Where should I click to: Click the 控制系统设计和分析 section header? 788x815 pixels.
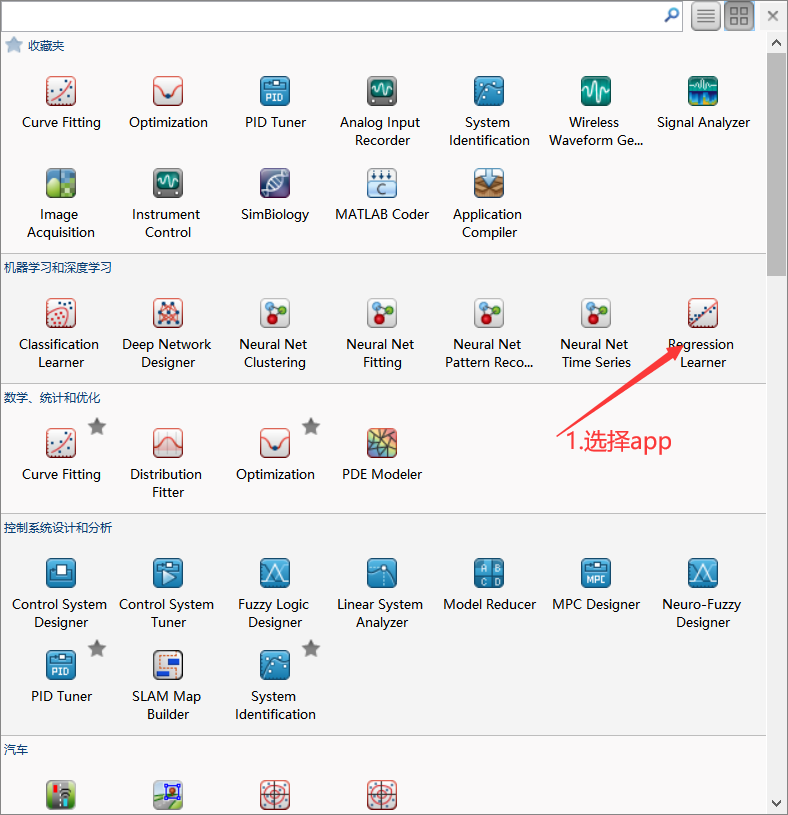pyautogui.click(x=58, y=528)
